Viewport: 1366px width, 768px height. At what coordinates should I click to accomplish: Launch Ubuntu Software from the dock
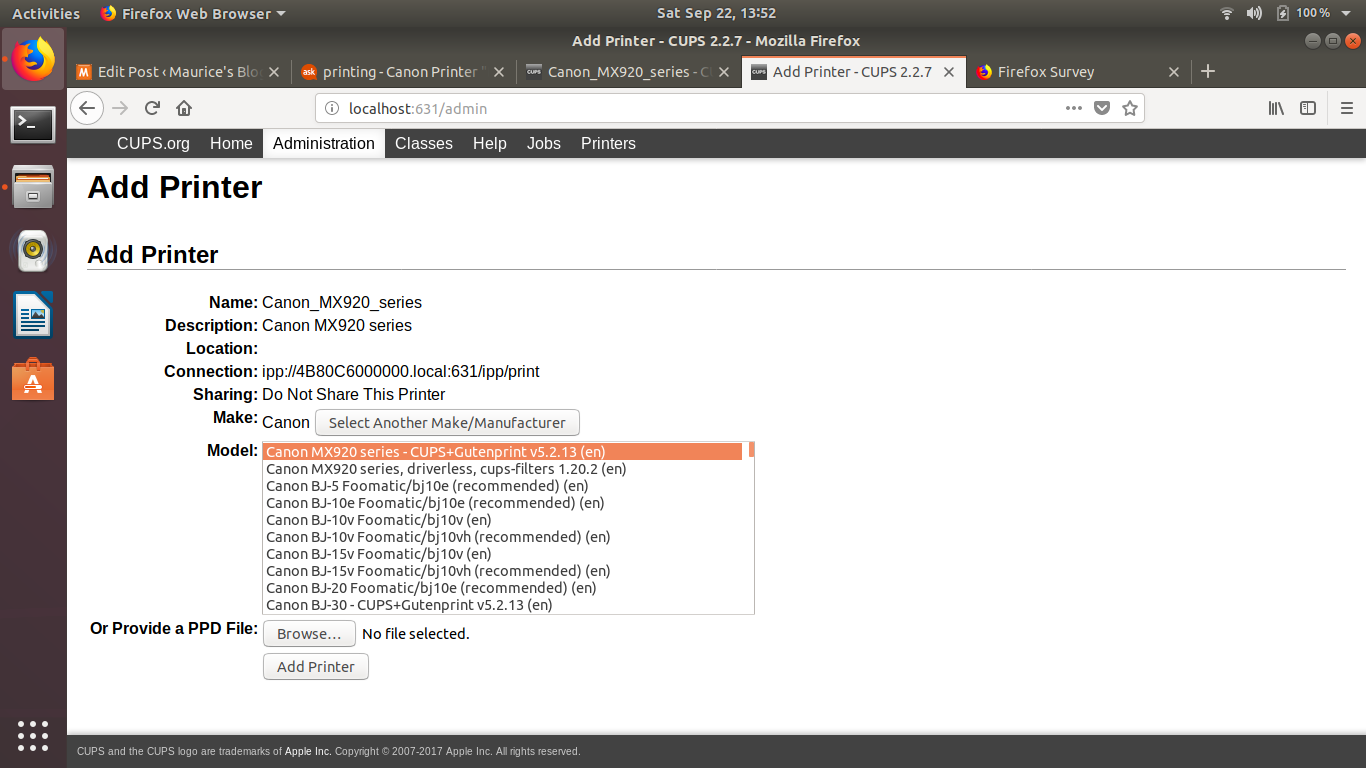click(x=33, y=380)
